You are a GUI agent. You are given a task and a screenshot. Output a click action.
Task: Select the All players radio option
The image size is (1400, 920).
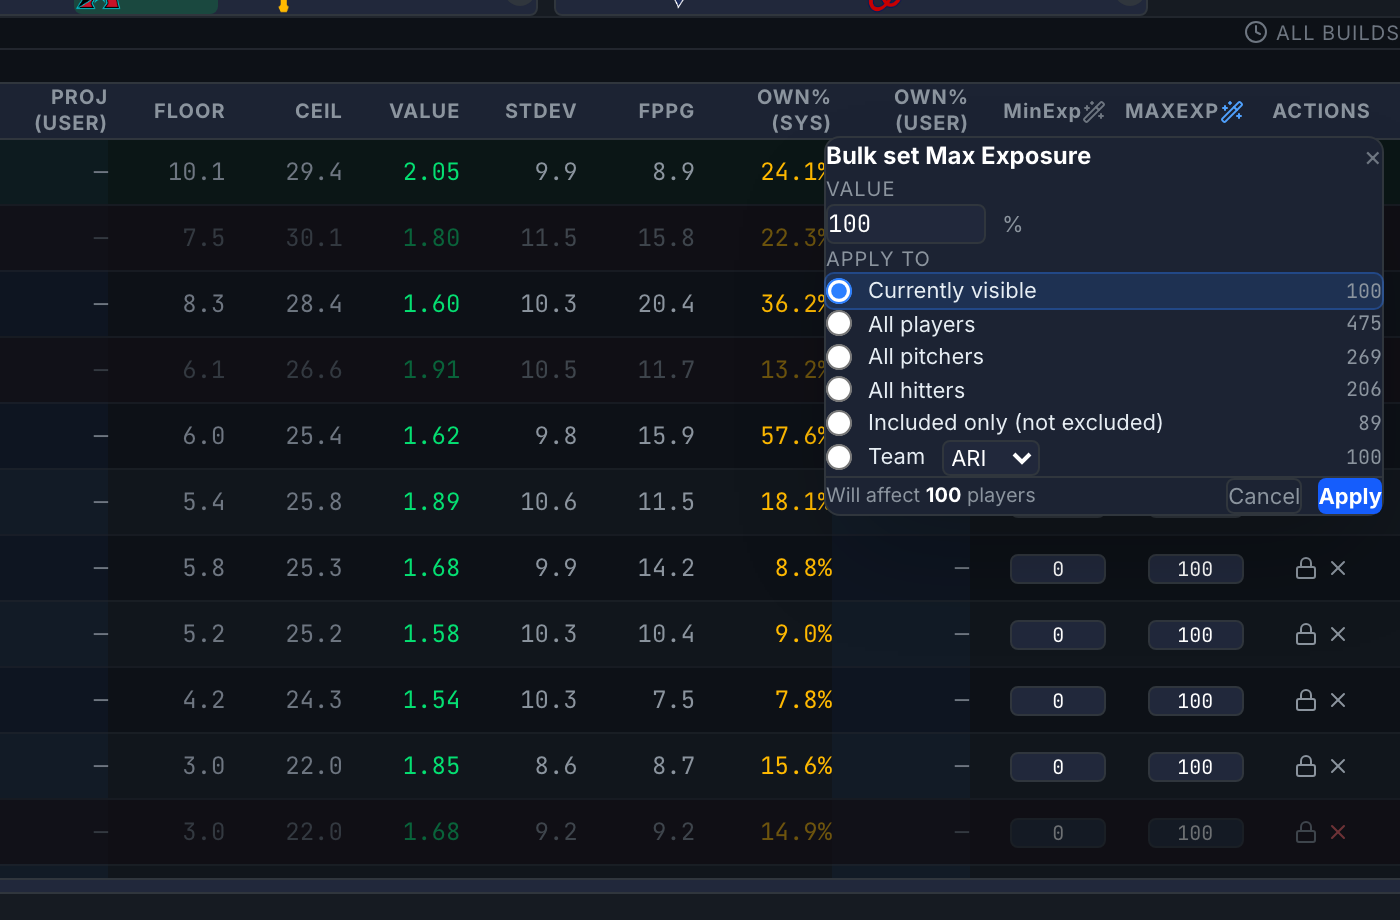[x=839, y=324]
